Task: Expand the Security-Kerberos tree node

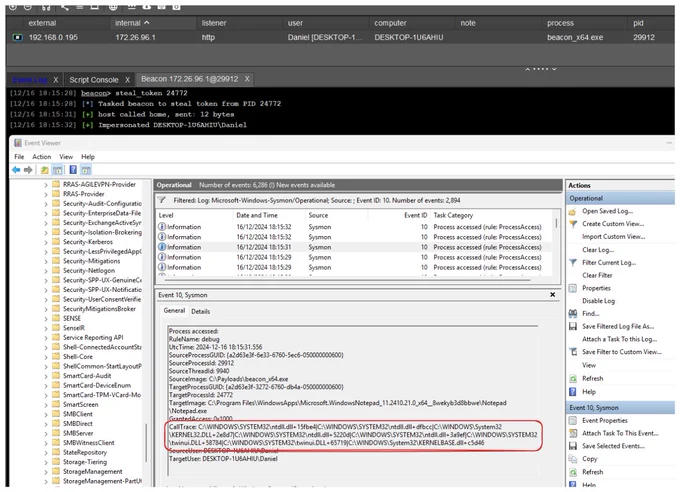Action: tap(46, 243)
